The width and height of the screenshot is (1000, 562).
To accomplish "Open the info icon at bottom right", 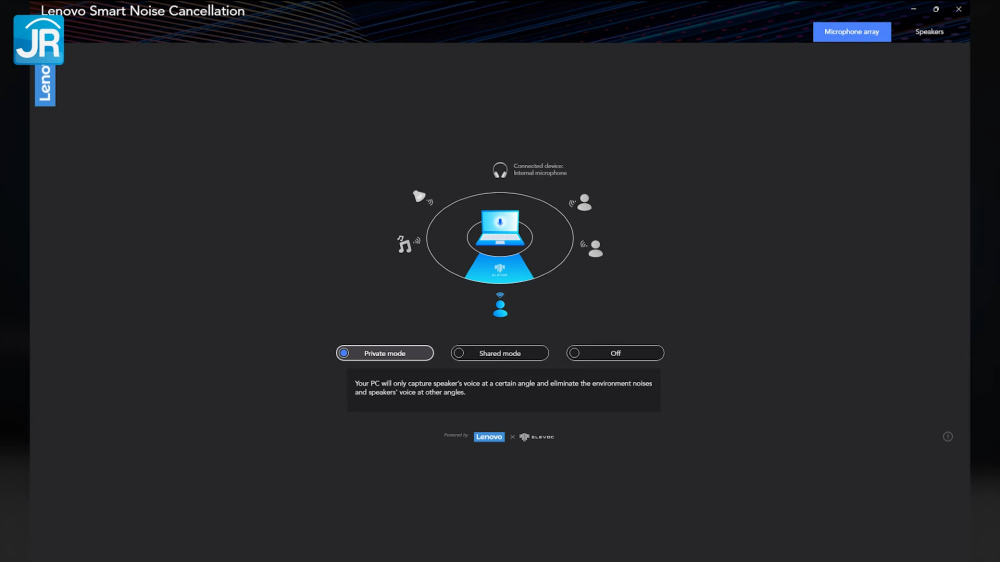I will [948, 437].
